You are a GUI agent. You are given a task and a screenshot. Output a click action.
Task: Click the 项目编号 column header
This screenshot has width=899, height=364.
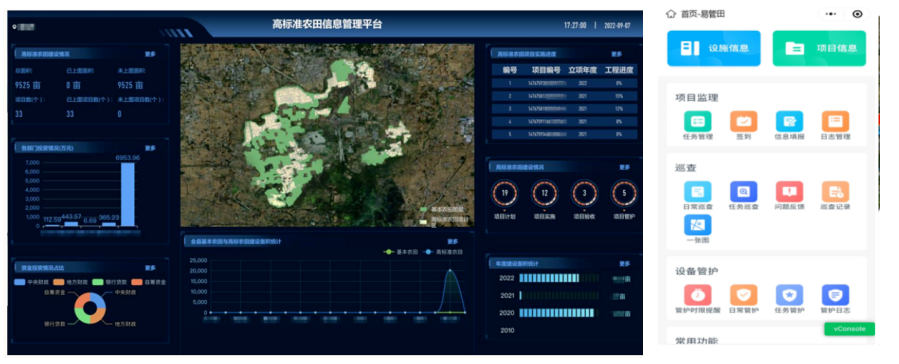click(545, 70)
